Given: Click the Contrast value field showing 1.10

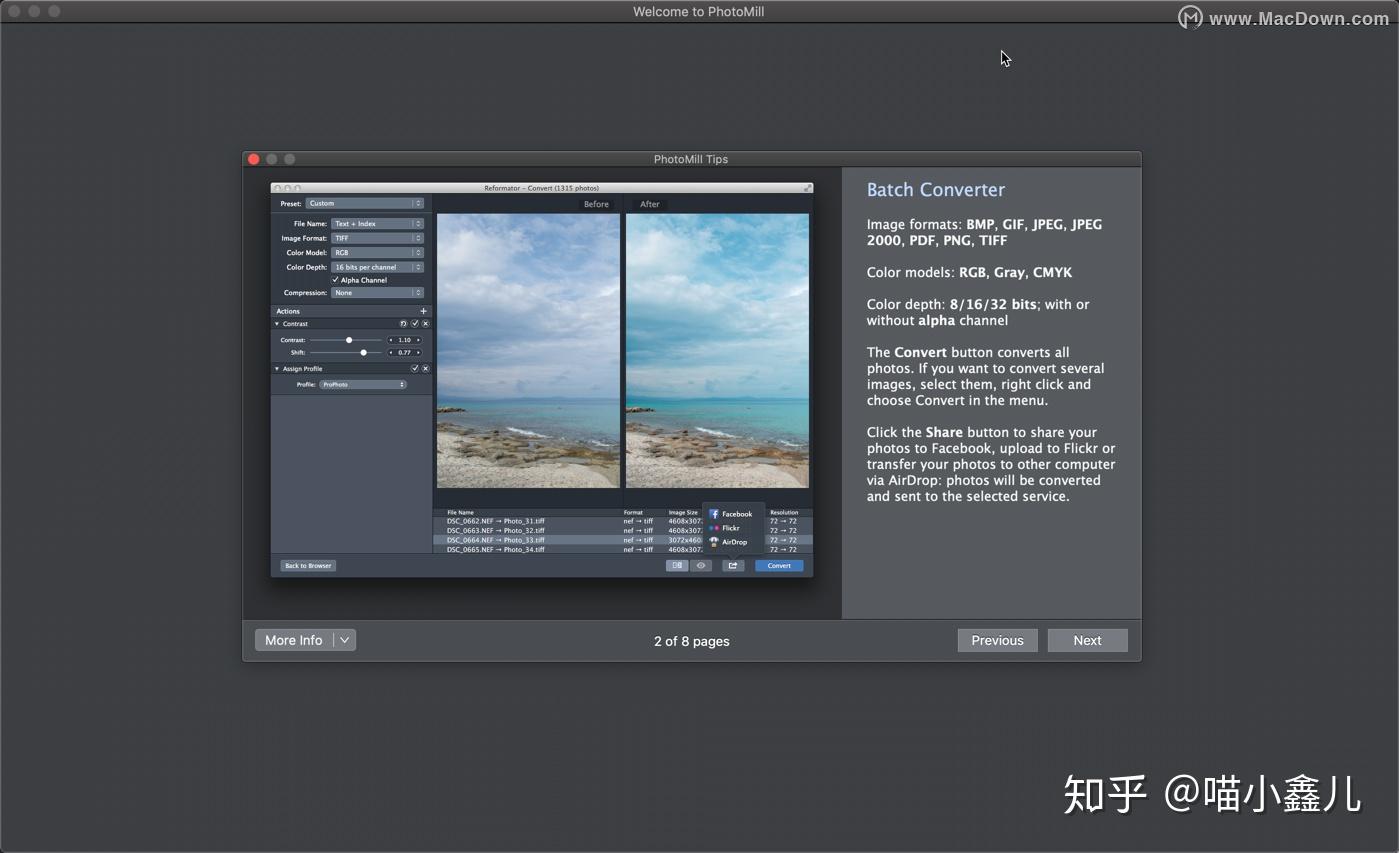Looking at the screenshot, I should pyautogui.click(x=405, y=340).
